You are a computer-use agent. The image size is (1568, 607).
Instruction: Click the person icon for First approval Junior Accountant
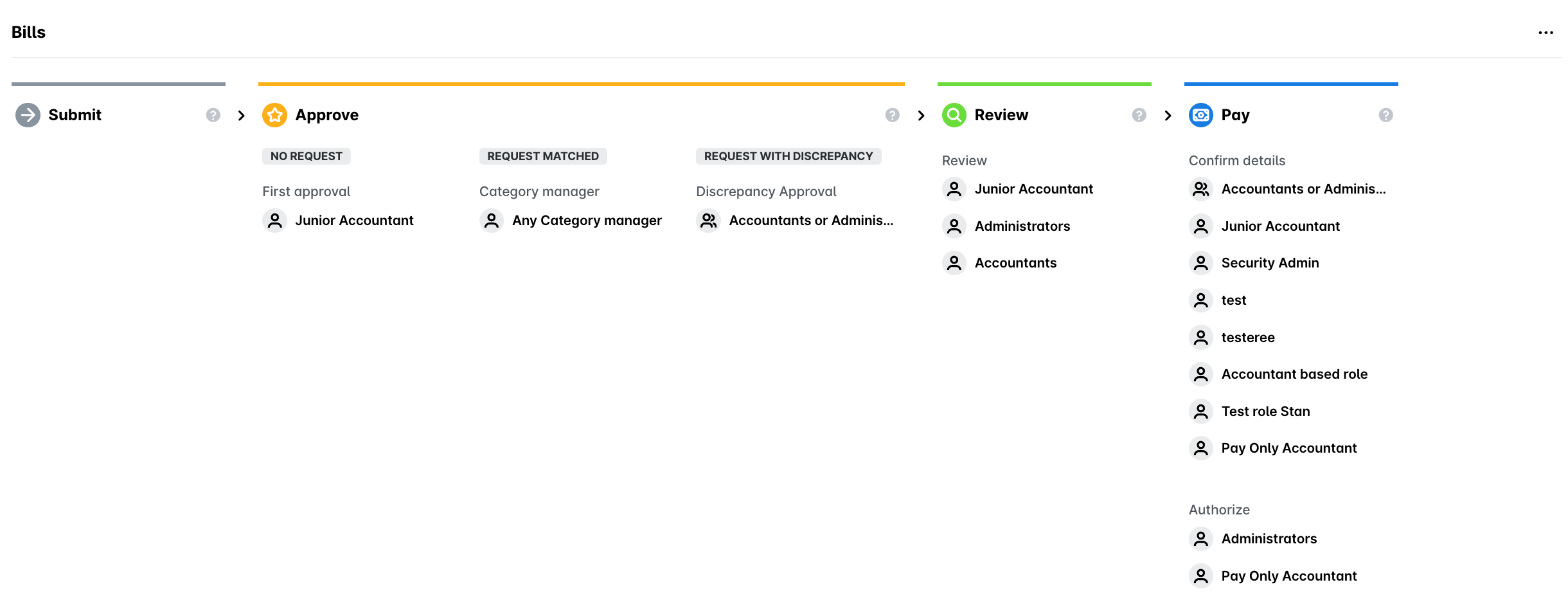[x=275, y=220]
